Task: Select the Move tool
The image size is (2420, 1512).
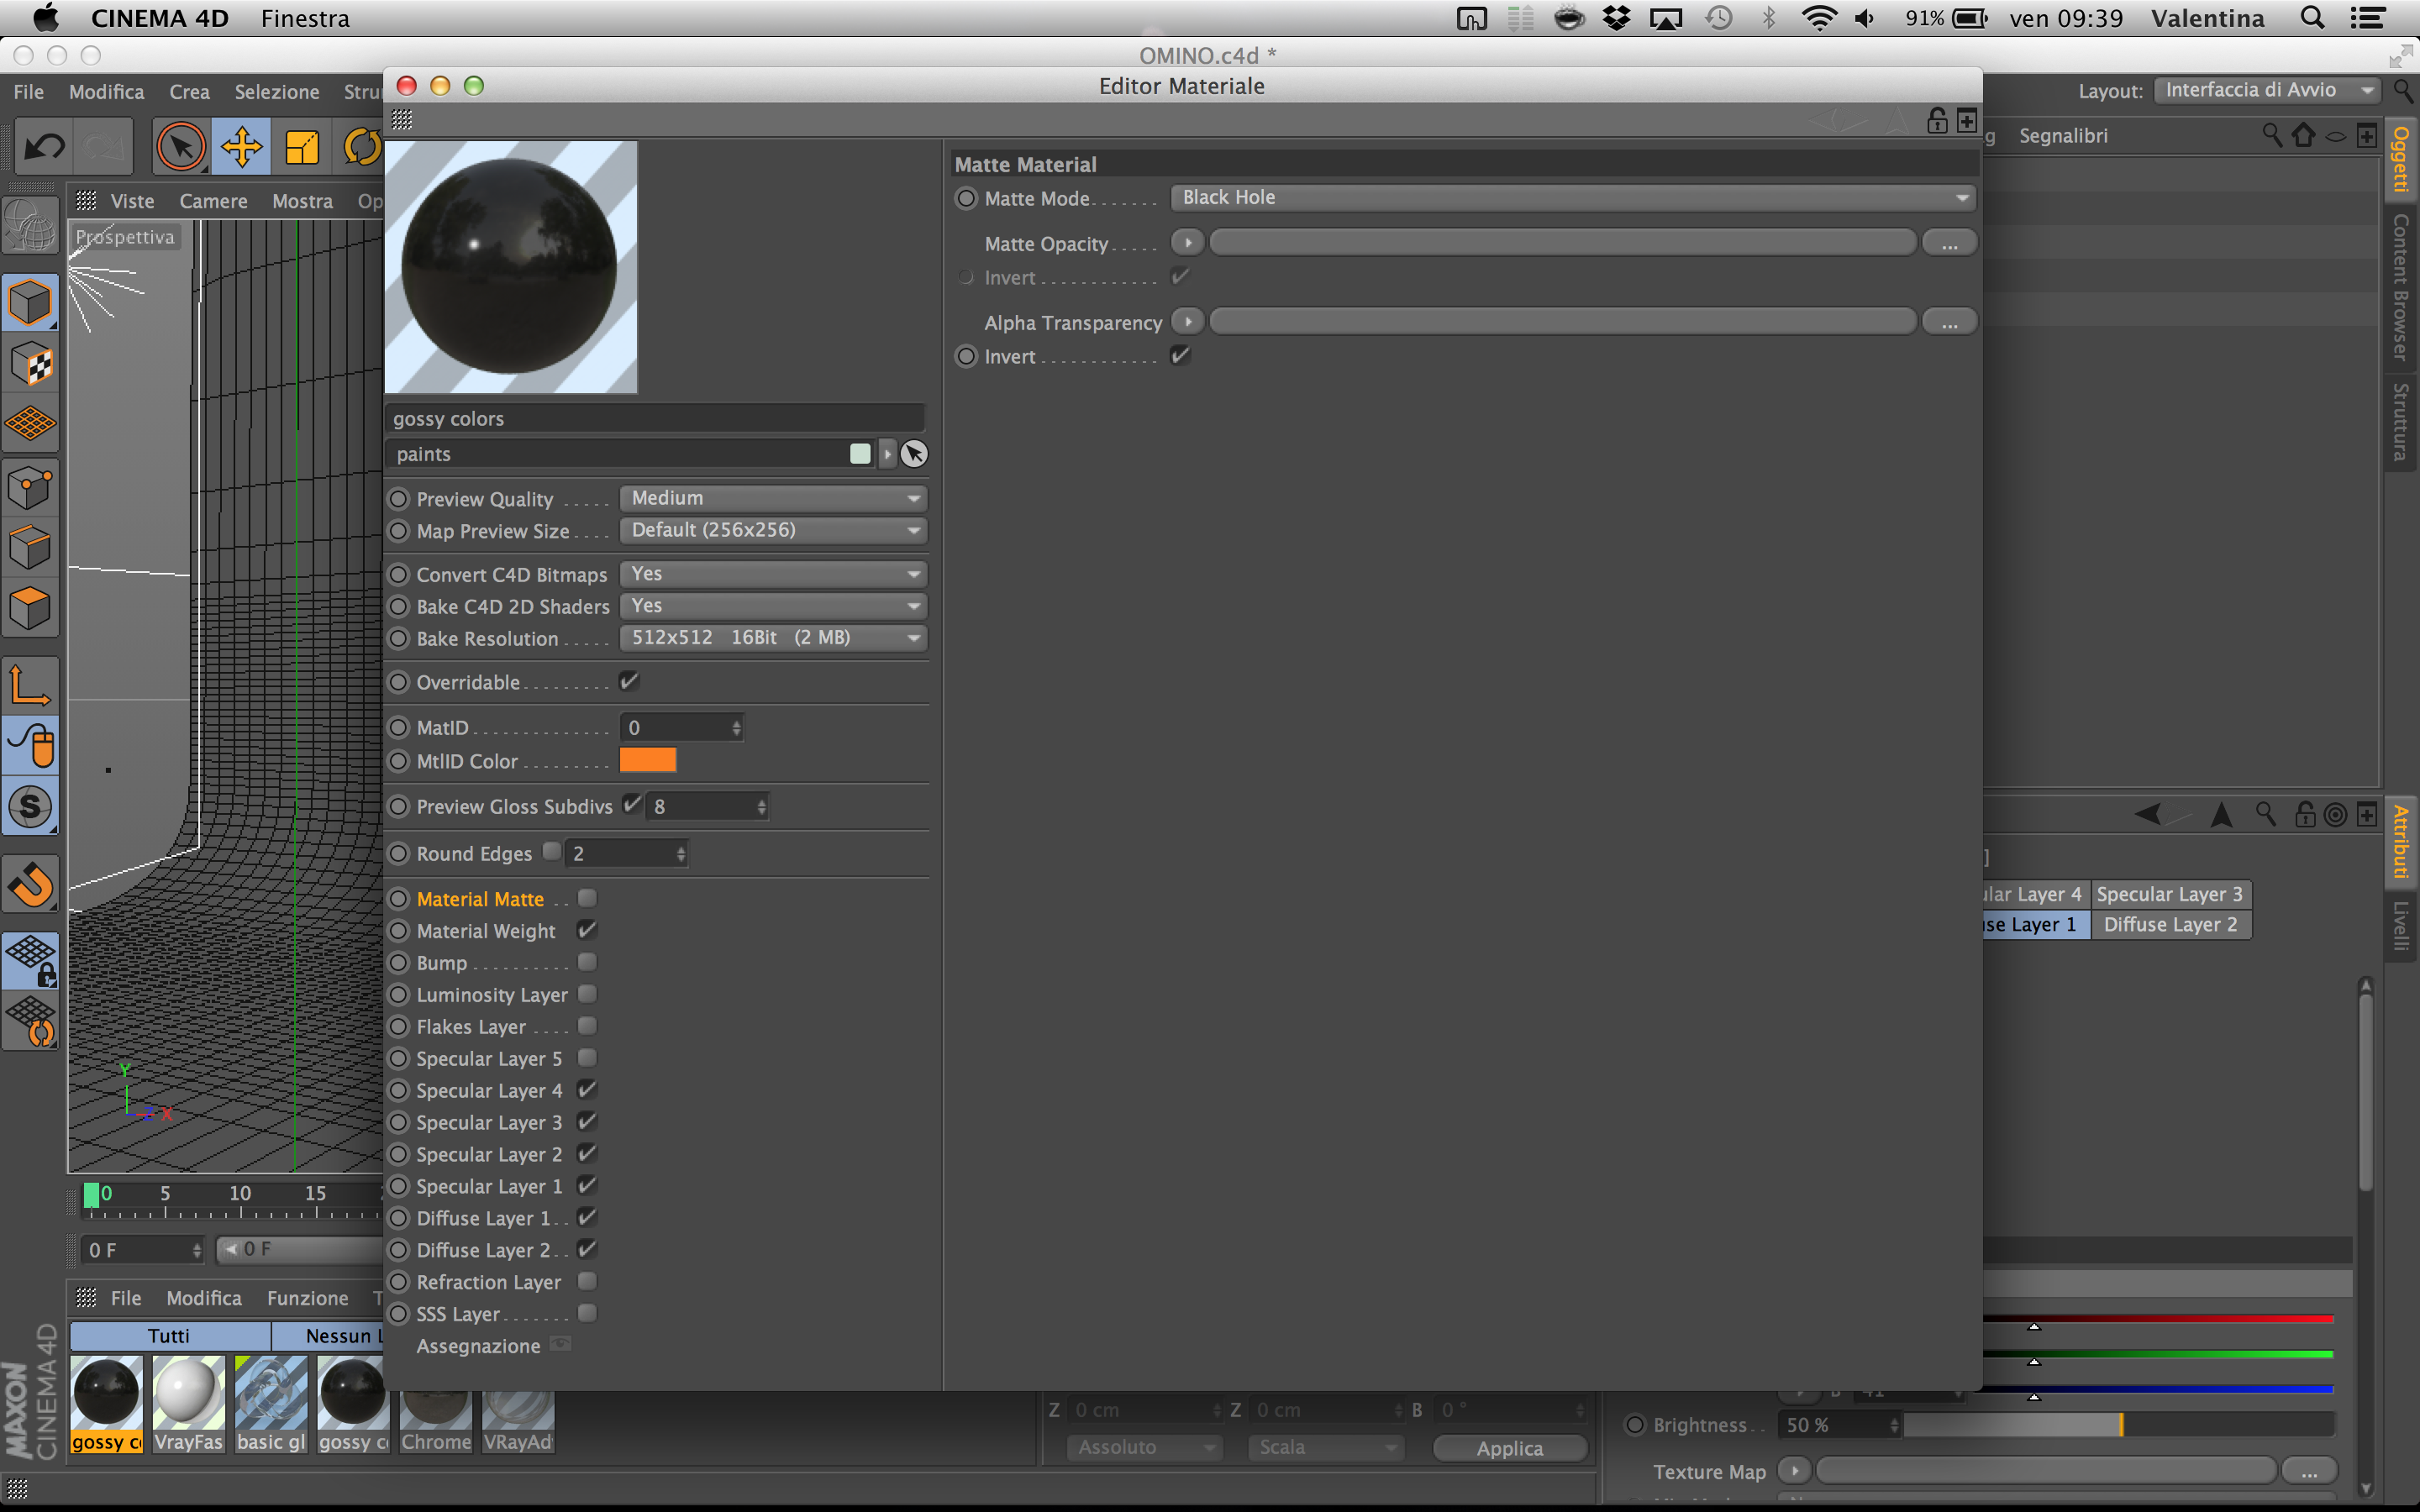Action: coord(241,147)
